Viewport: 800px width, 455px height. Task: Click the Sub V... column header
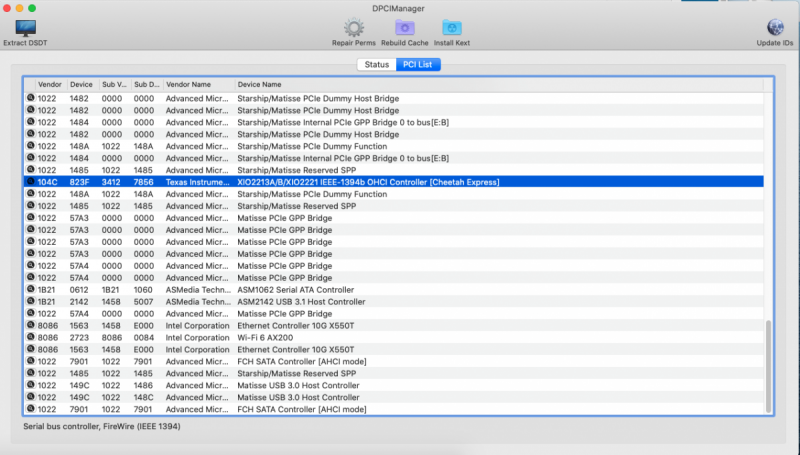[114, 84]
